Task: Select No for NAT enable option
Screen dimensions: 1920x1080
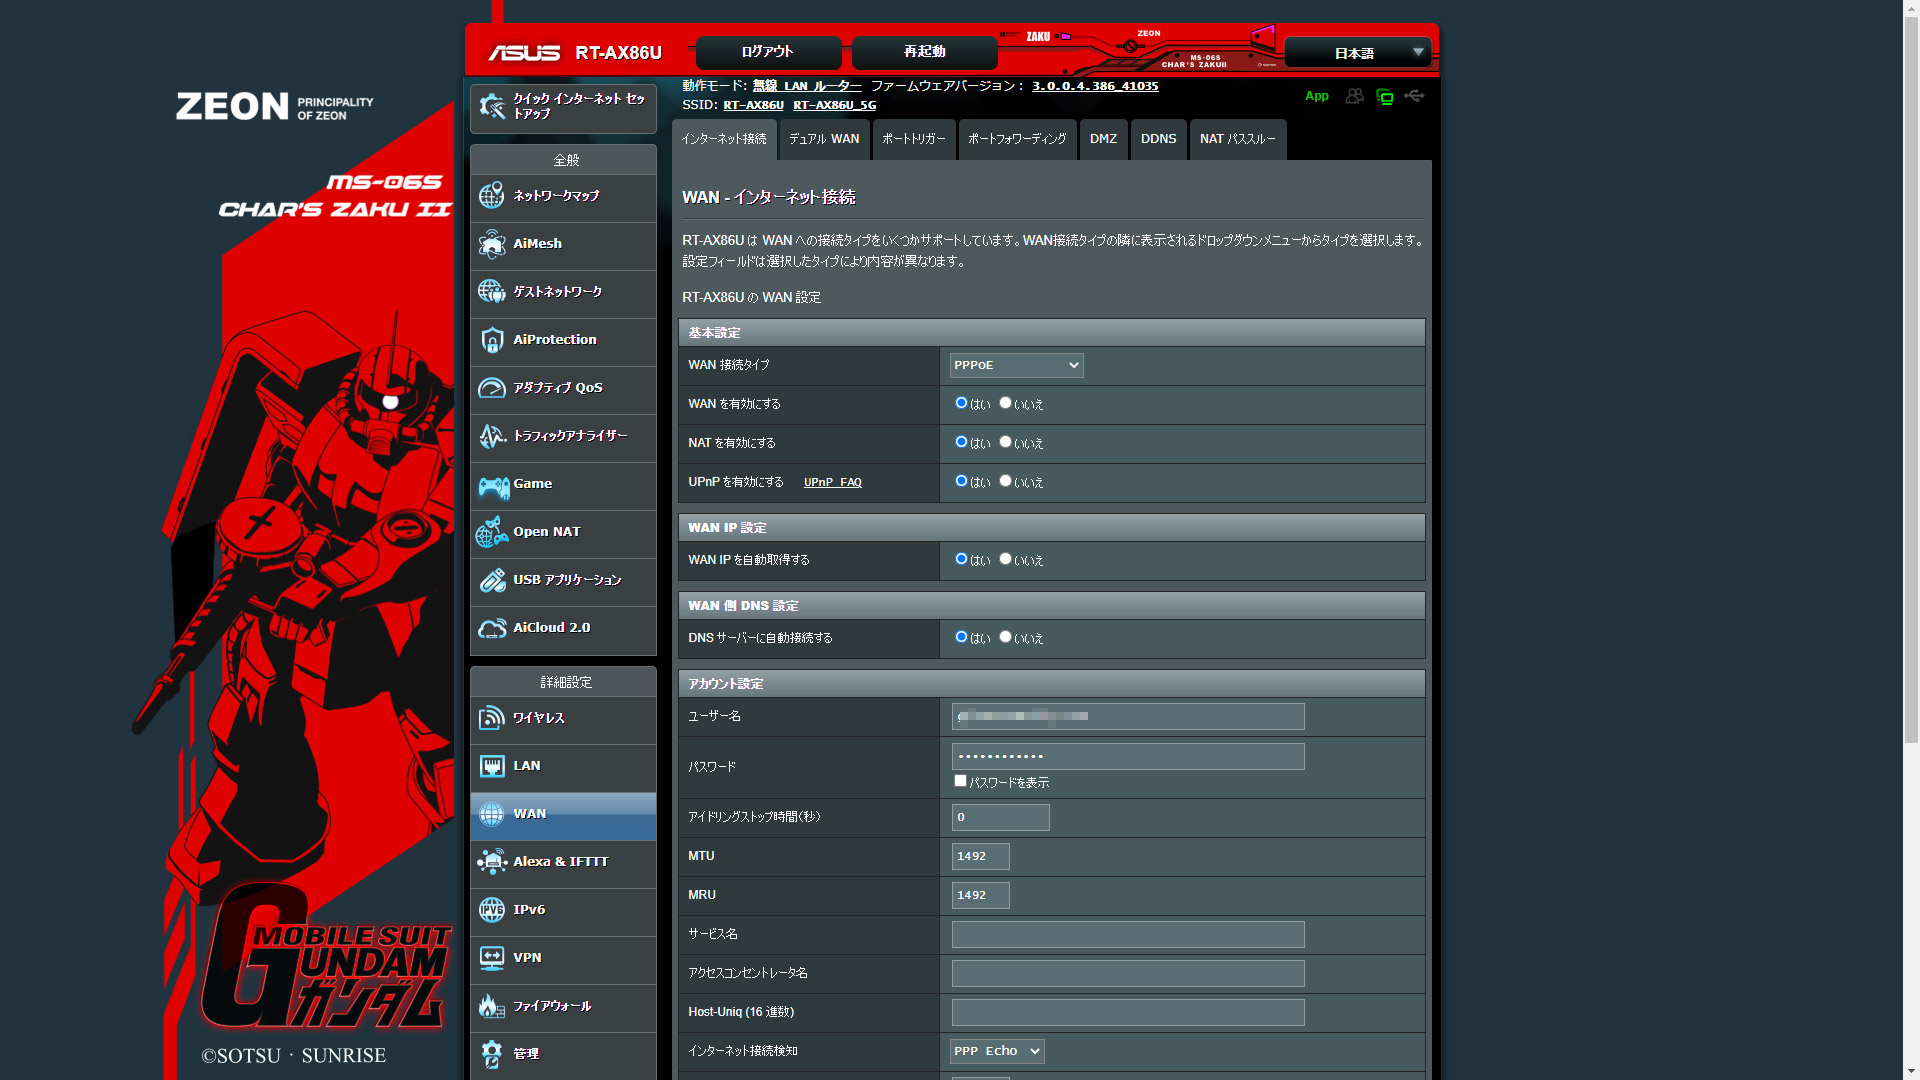Action: [x=1005, y=442]
